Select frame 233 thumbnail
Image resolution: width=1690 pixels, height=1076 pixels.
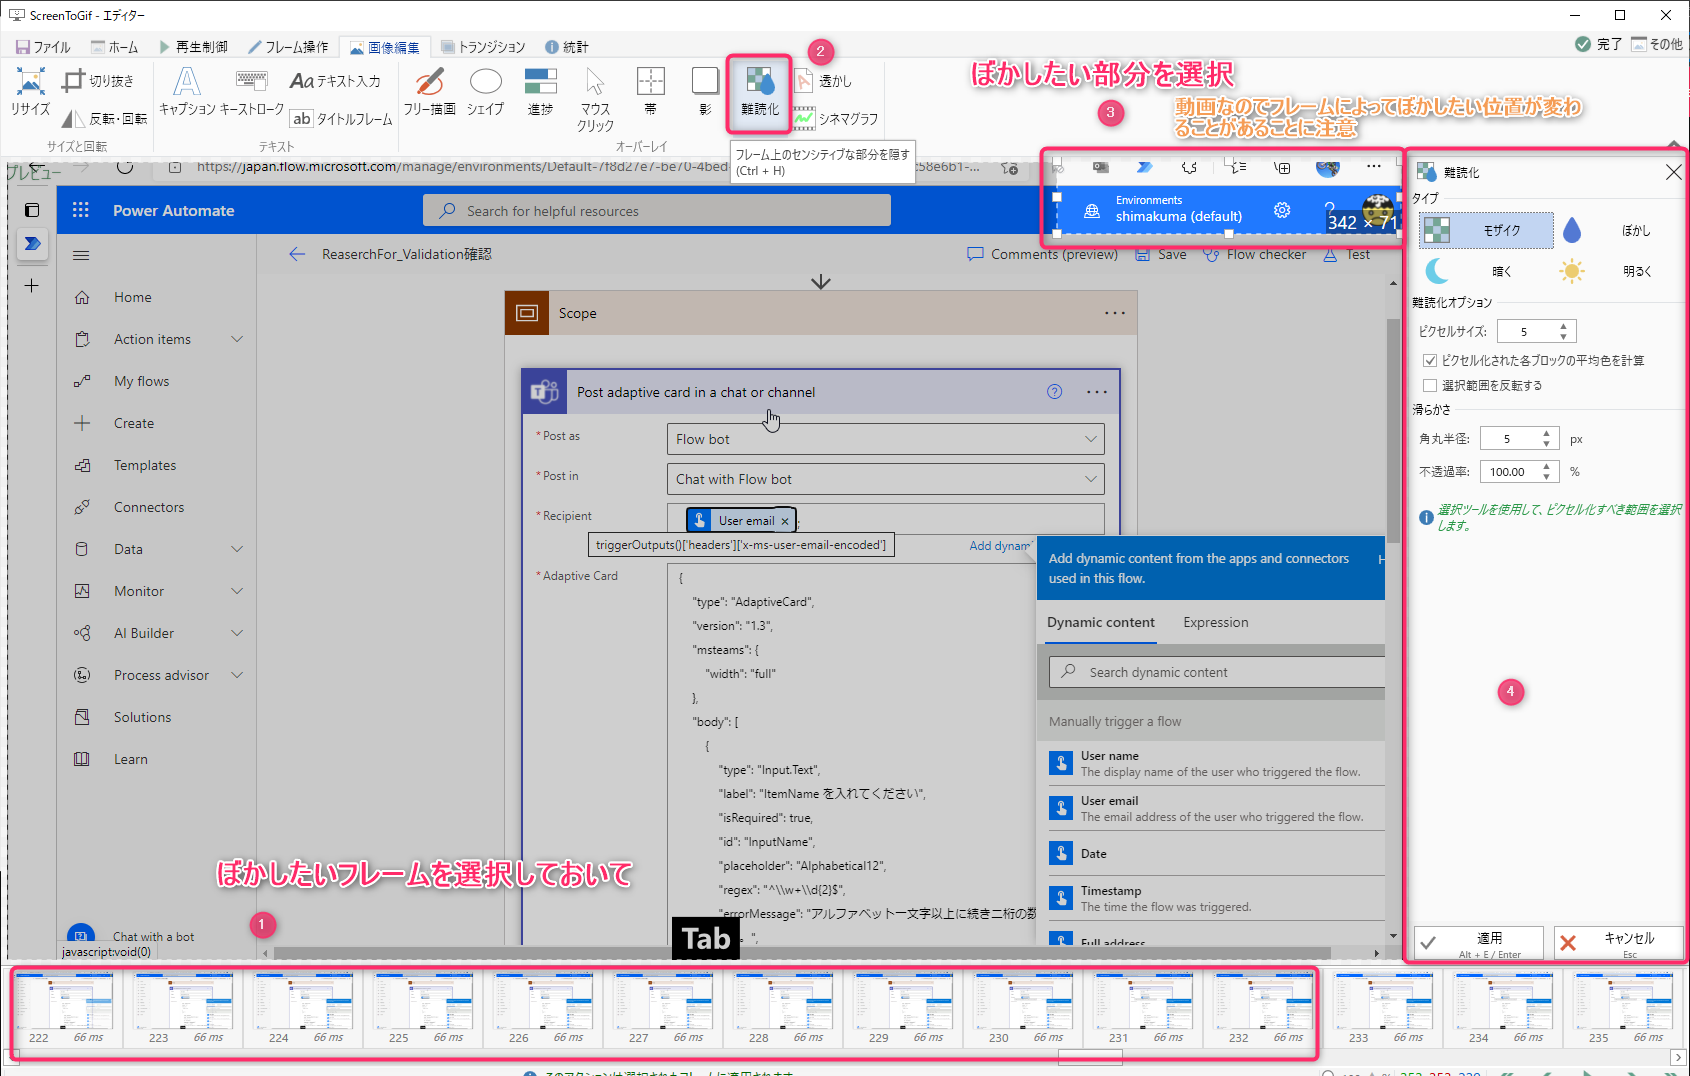click(x=1383, y=1007)
